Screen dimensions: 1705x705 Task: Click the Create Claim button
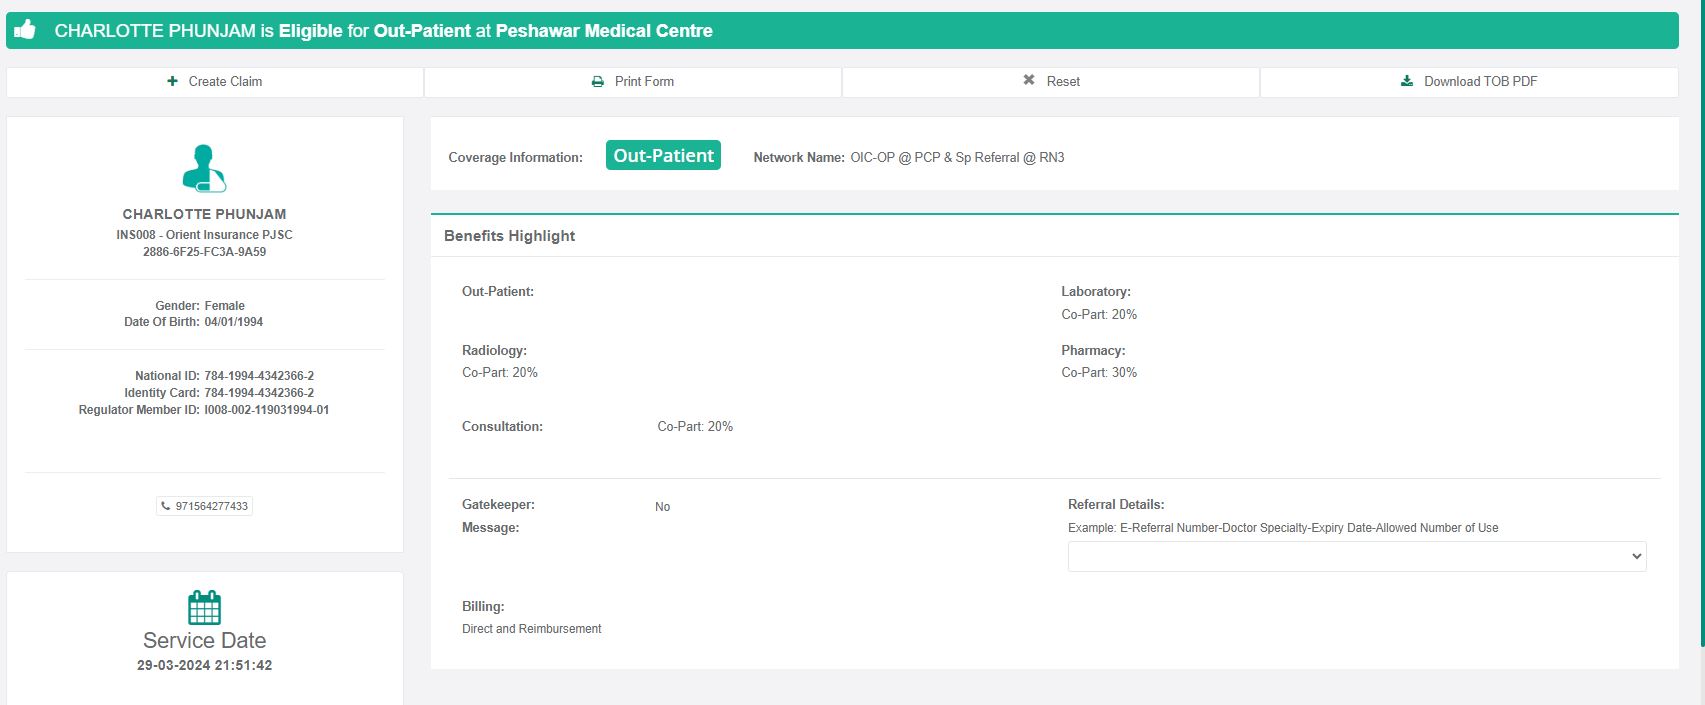215,82
